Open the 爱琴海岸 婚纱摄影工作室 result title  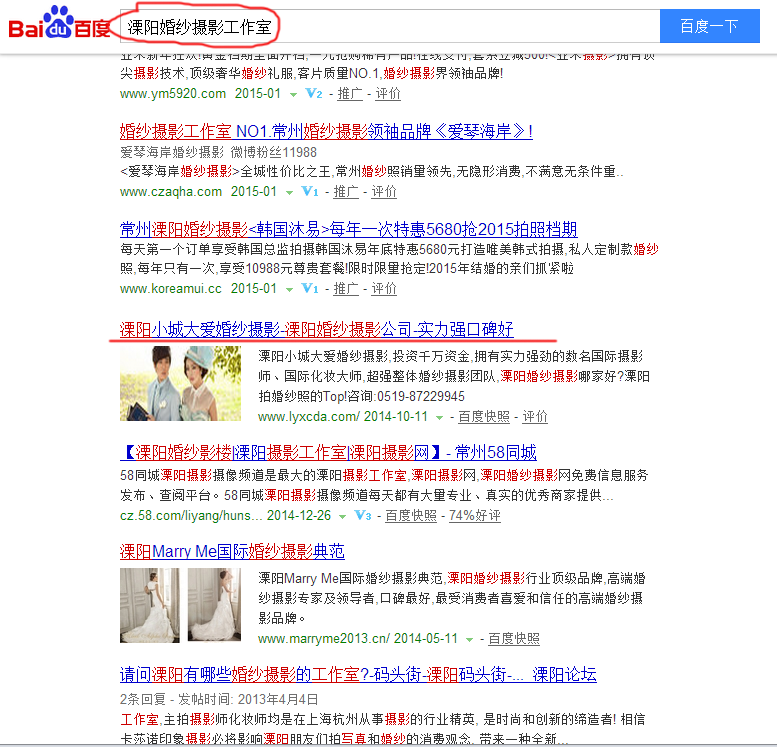(x=326, y=131)
